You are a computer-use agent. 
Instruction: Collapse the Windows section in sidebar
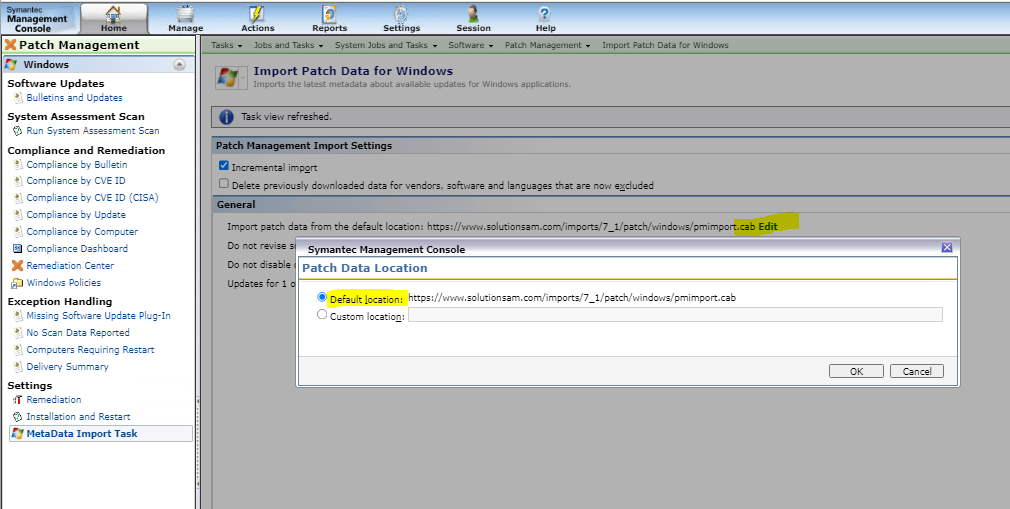click(x=180, y=64)
